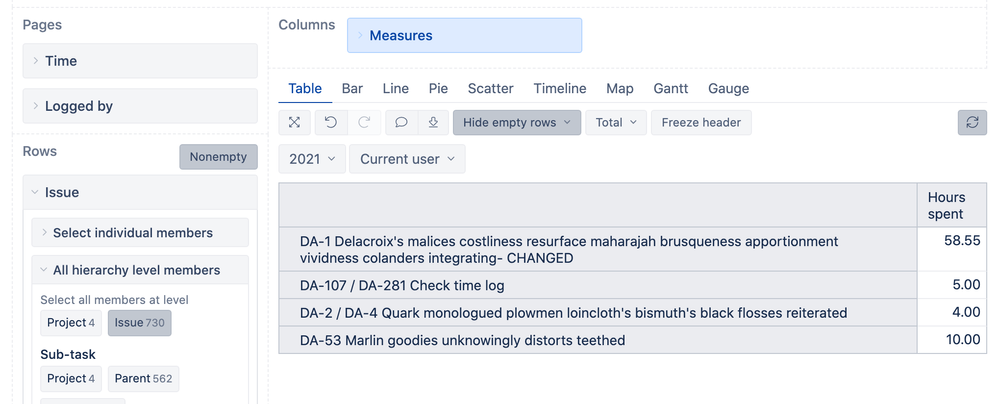Screen dimensions: 998x404
Task: Click the maximize report fullscreen icon
Action: tap(294, 123)
